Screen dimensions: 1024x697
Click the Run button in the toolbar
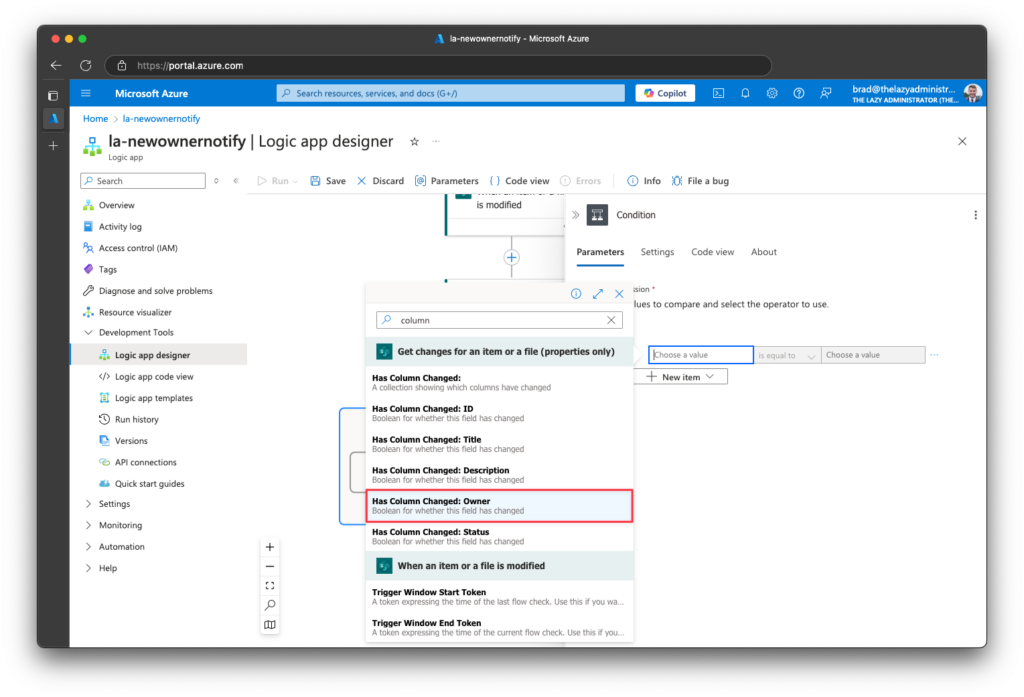click(x=273, y=181)
